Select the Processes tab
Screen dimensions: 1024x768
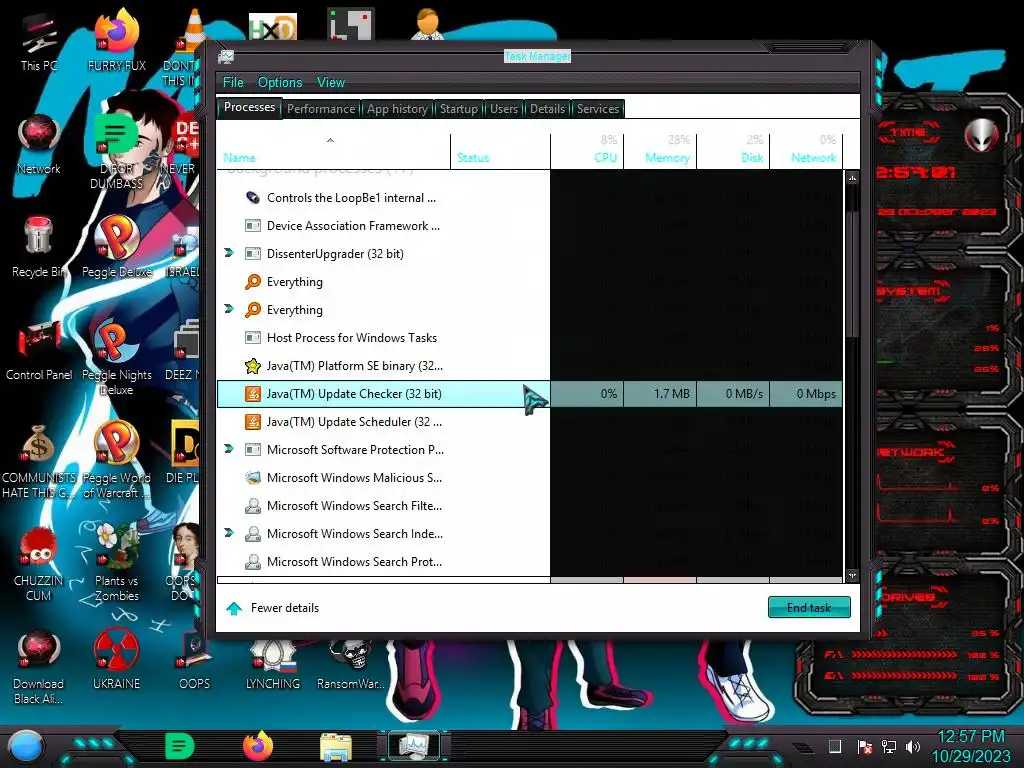(249, 107)
